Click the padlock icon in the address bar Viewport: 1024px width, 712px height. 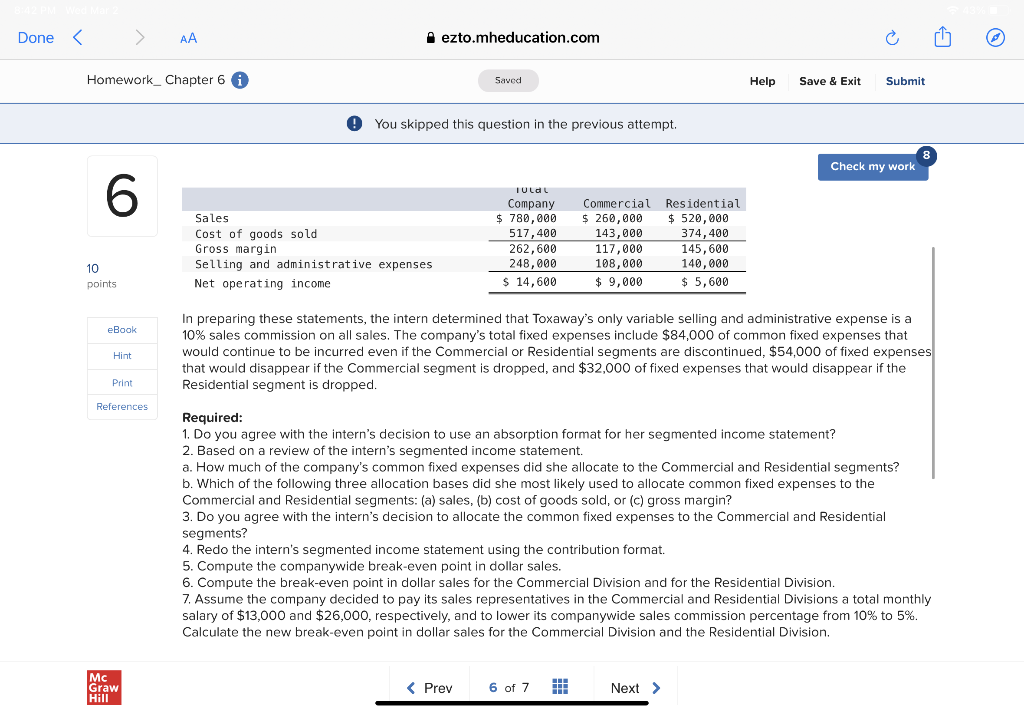430,37
